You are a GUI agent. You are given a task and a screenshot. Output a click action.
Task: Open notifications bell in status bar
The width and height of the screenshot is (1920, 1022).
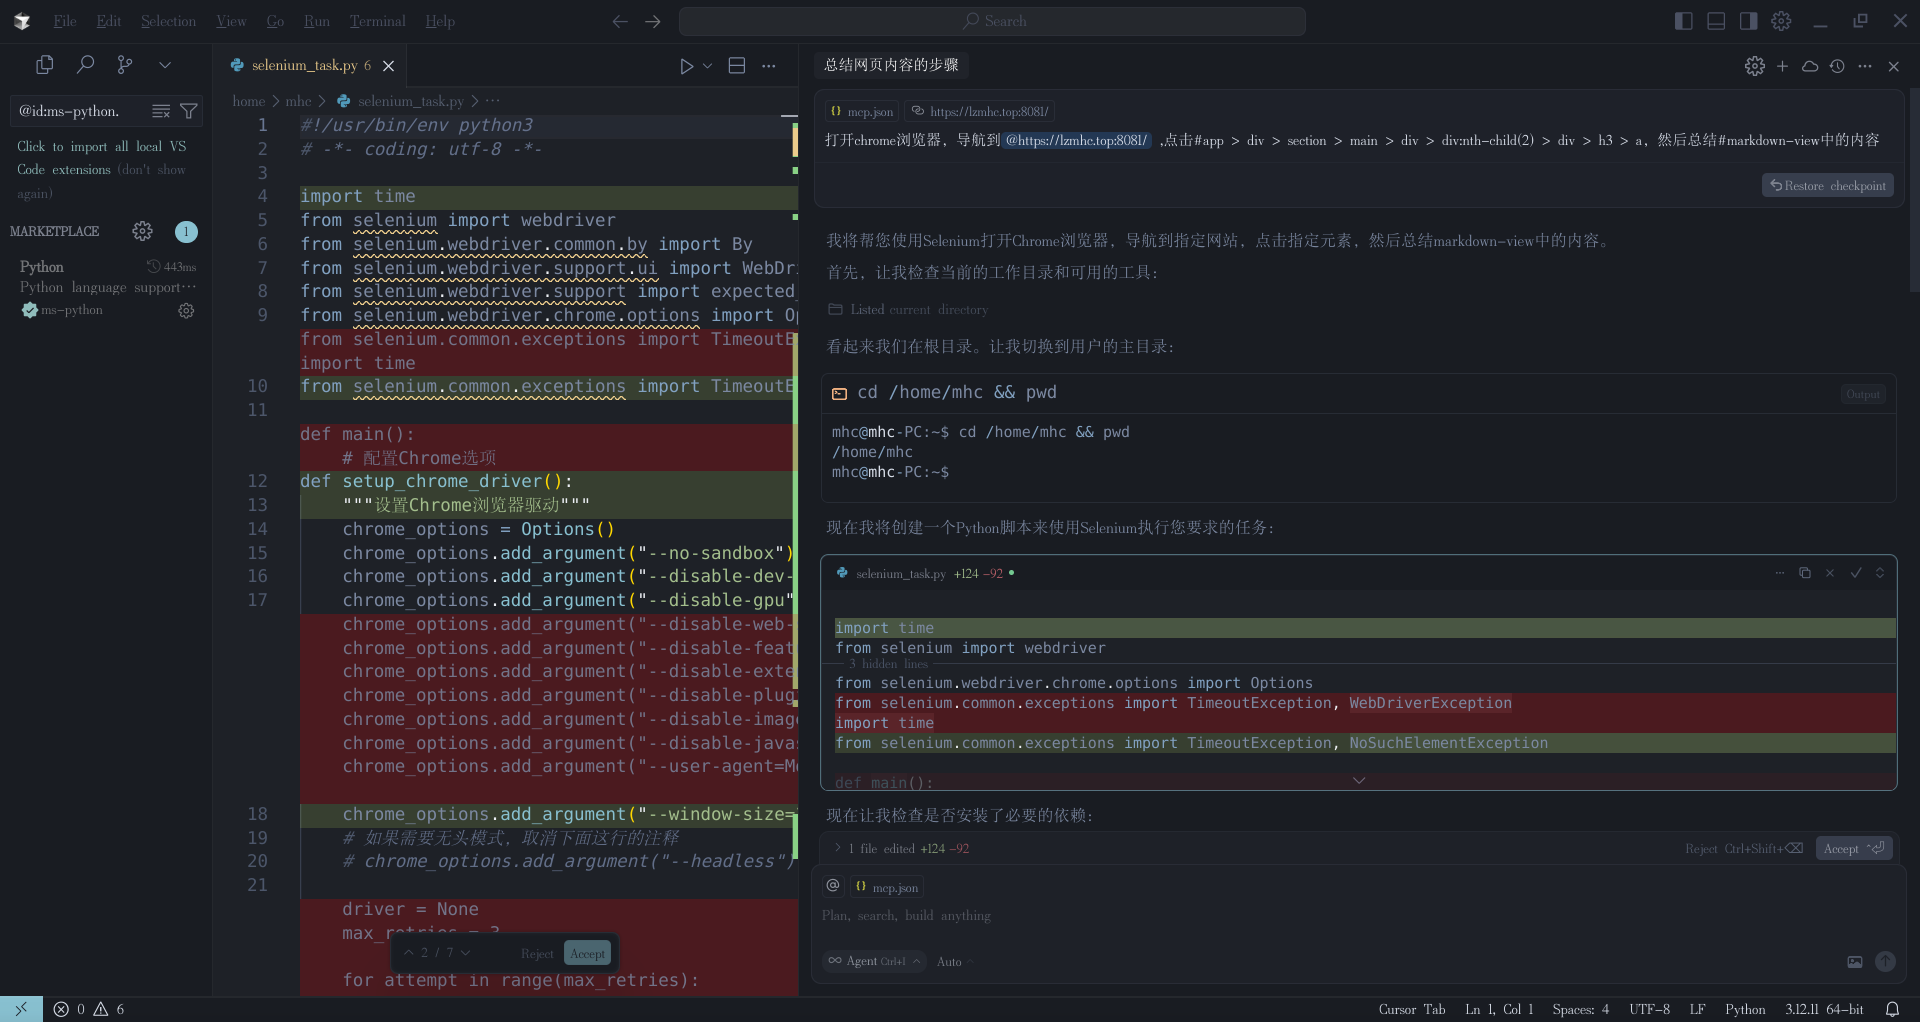(1892, 1009)
